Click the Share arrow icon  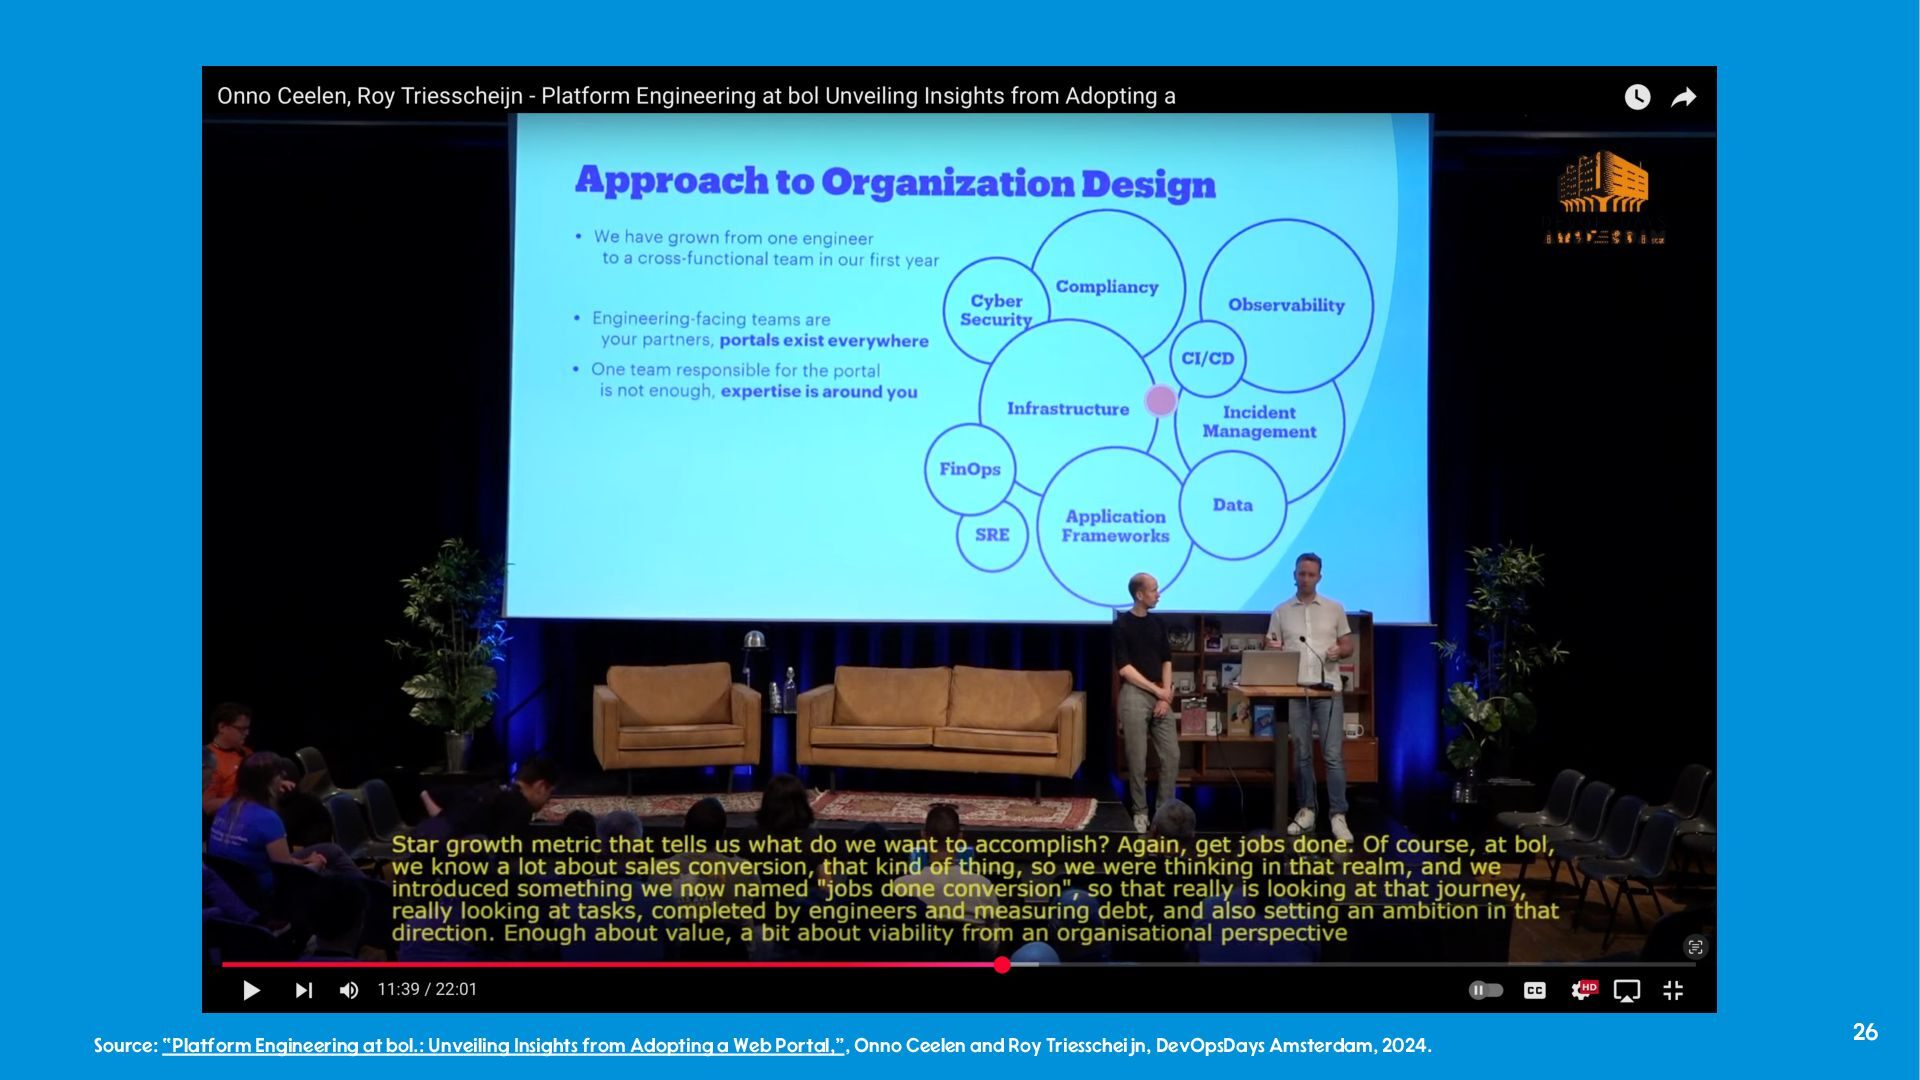point(1684,97)
